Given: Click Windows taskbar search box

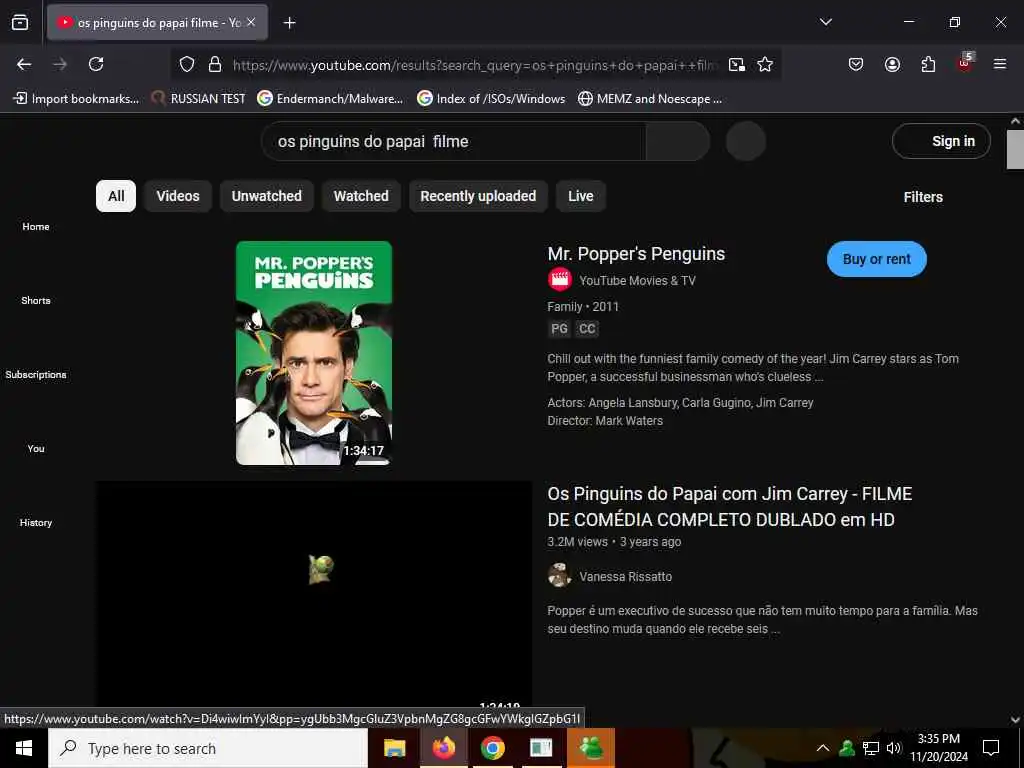Looking at the screenshot, I should 208,748.
